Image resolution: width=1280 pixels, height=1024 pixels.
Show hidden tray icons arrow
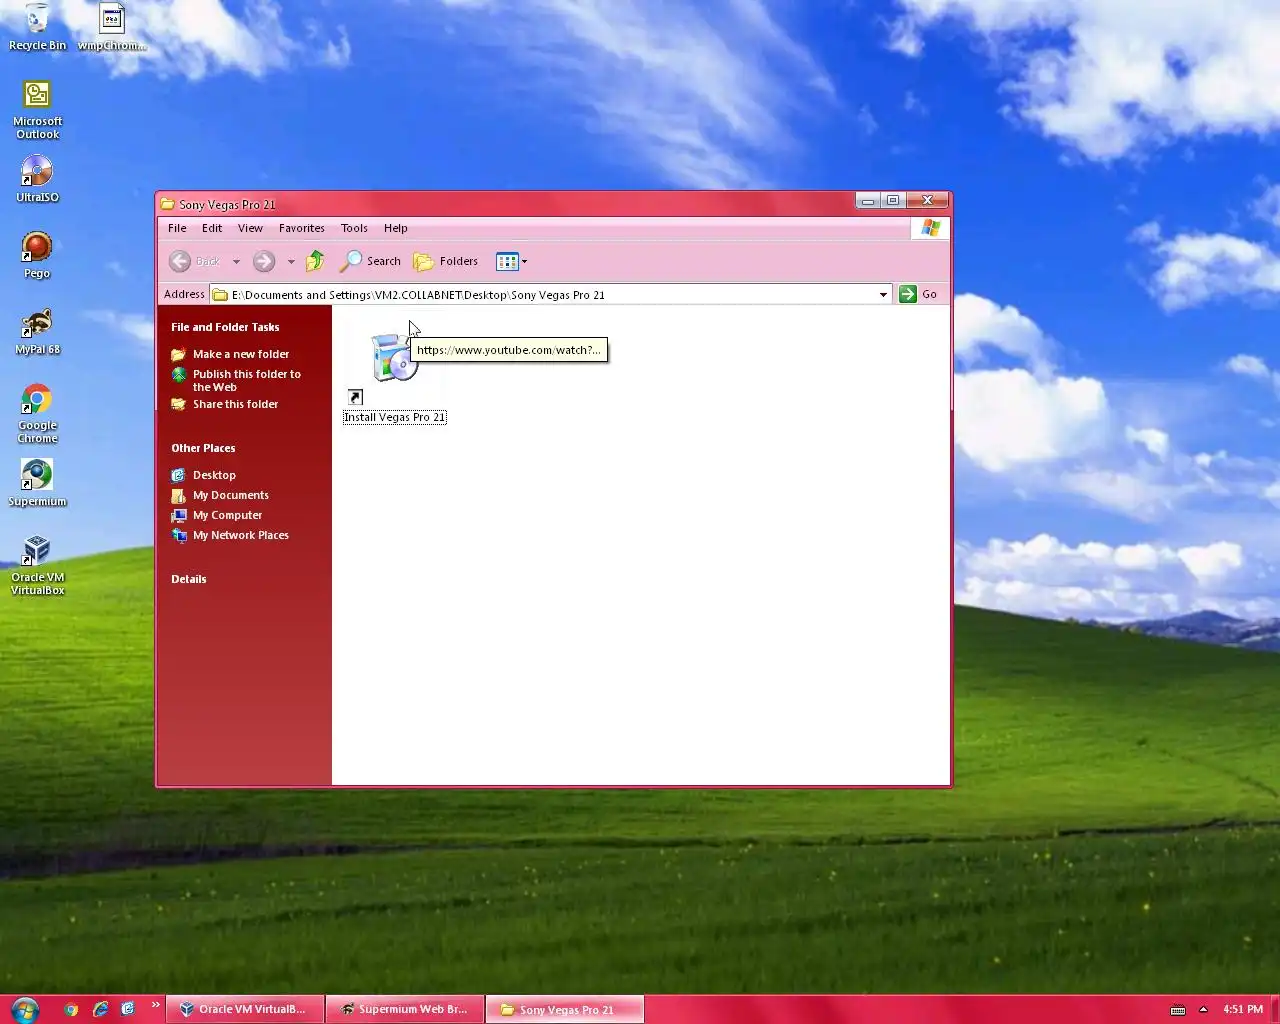point(1203,1009)
